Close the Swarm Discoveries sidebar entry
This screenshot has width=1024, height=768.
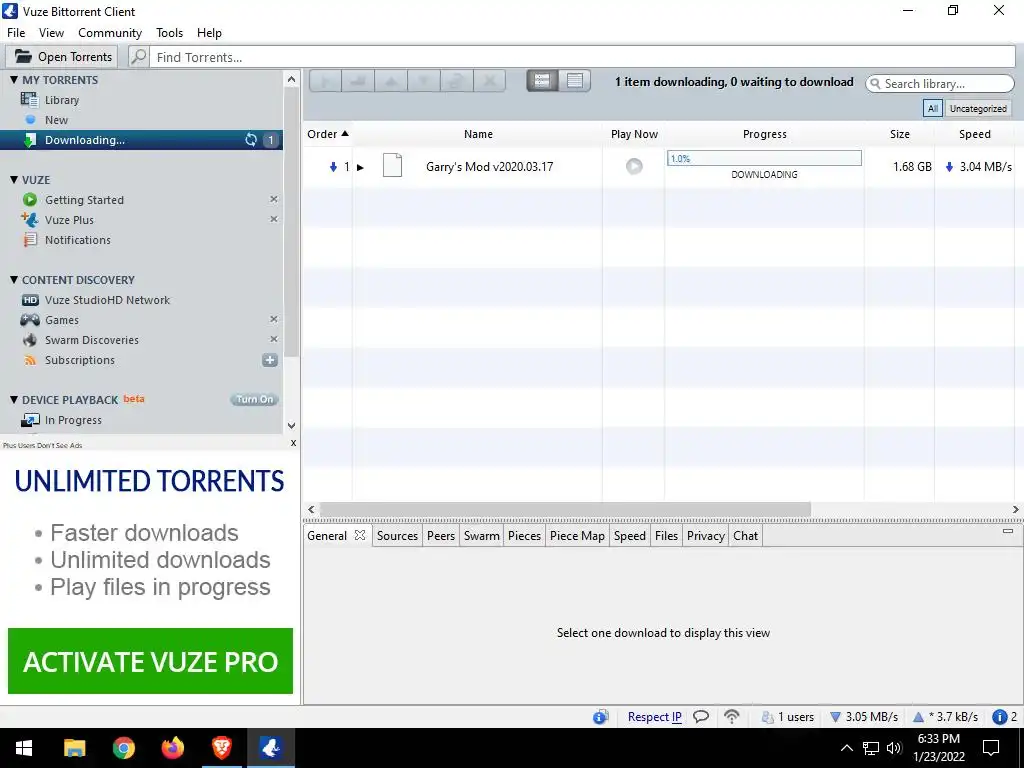click(274, 339)
